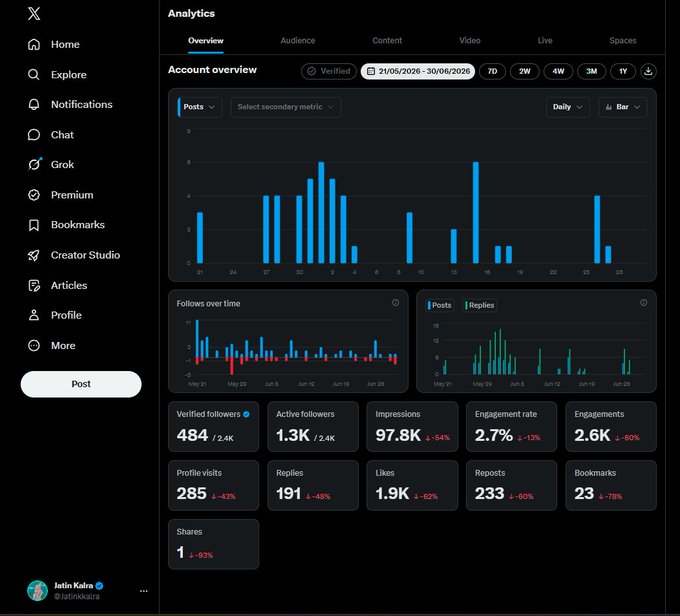The width and height of the screenshot is (680, 616).
Task: Open Grok from sidebar icon
Action: tap(34, 164)
